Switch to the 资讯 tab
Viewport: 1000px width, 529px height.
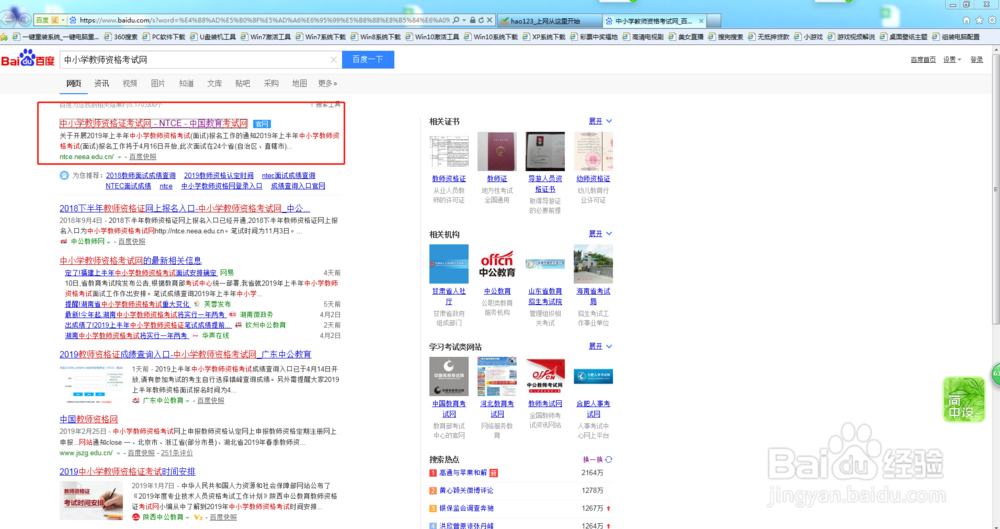tap(101, 84)
